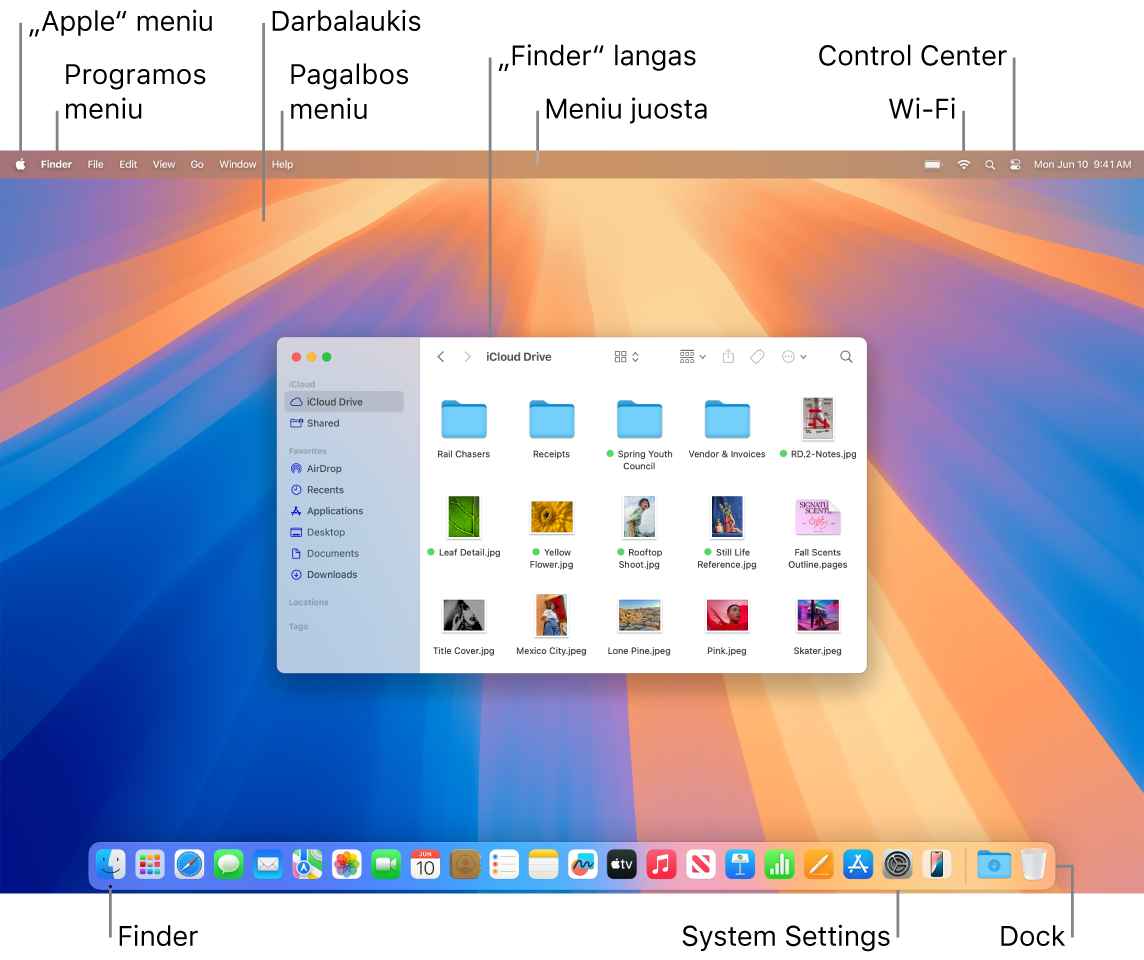
Task: Select Shared in the Finder sidebar
Action: pyautogui.click(x=344, y=423)
